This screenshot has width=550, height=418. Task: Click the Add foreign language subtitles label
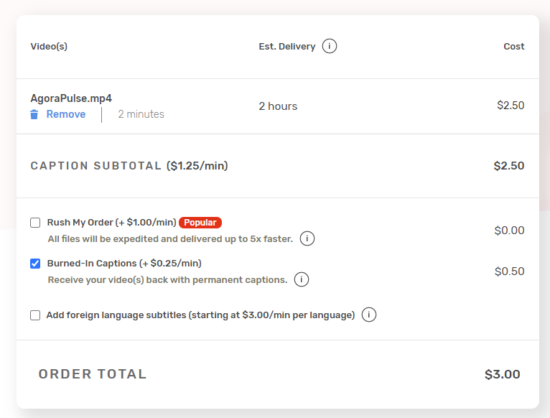(x=201, y=315)
